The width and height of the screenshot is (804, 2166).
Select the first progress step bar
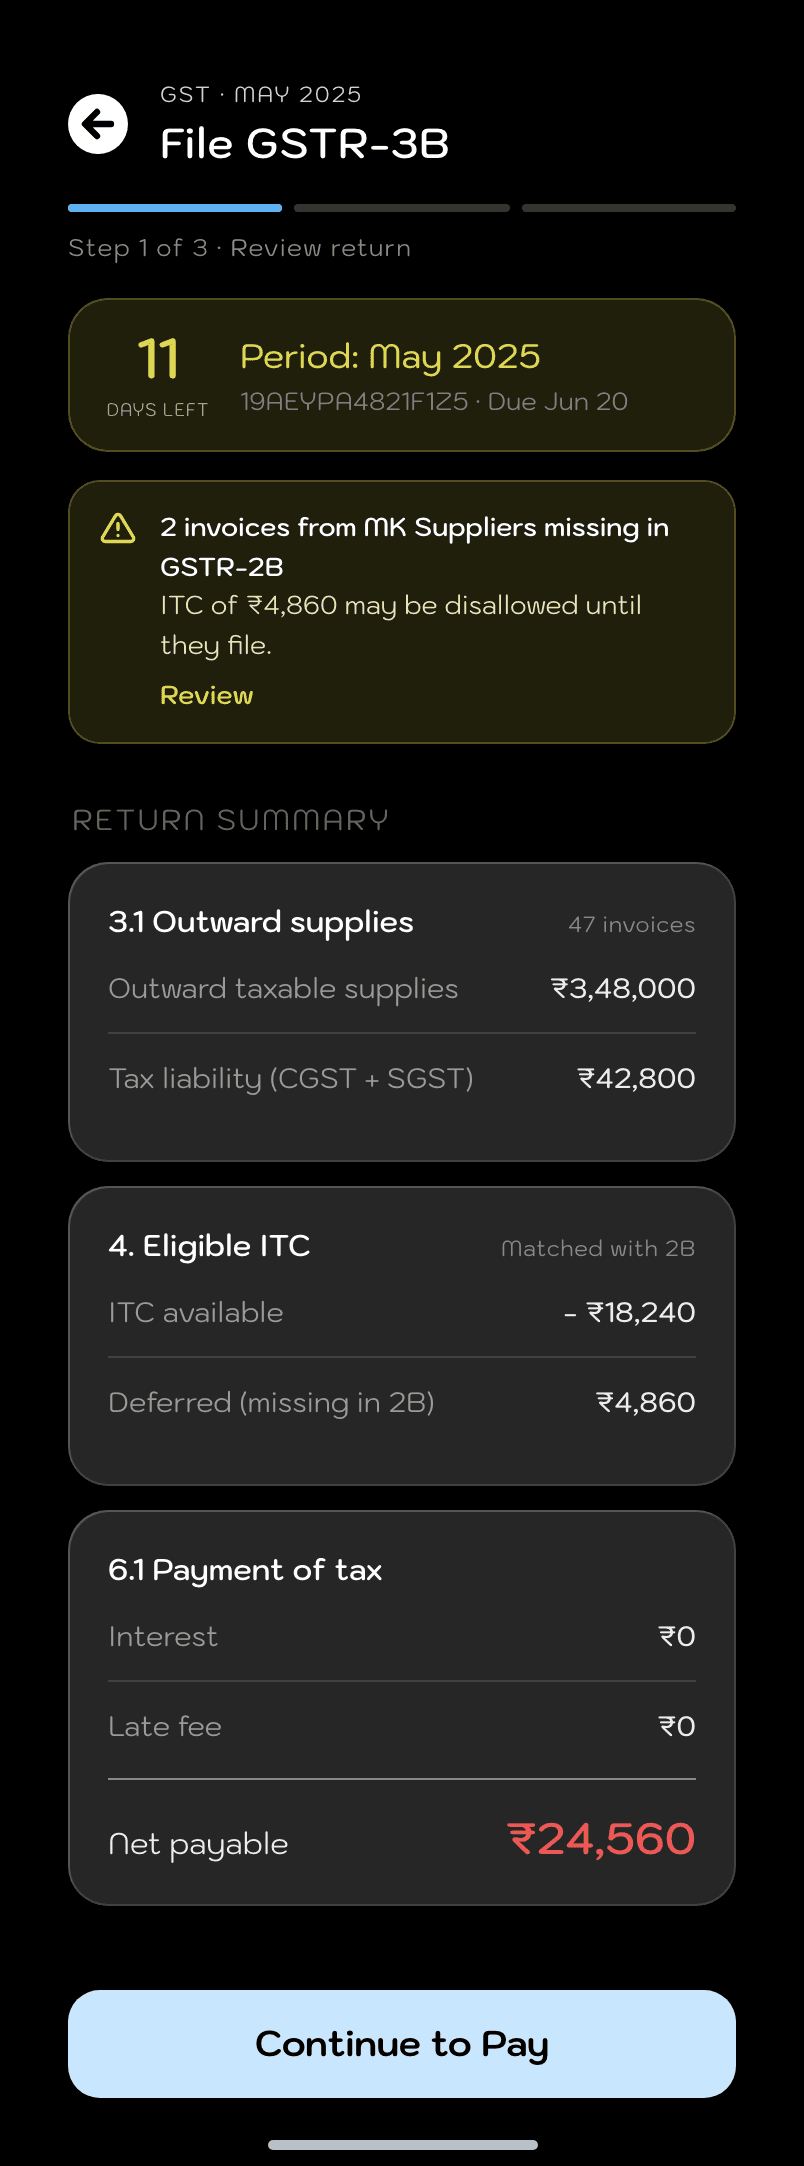pos(175,208)
